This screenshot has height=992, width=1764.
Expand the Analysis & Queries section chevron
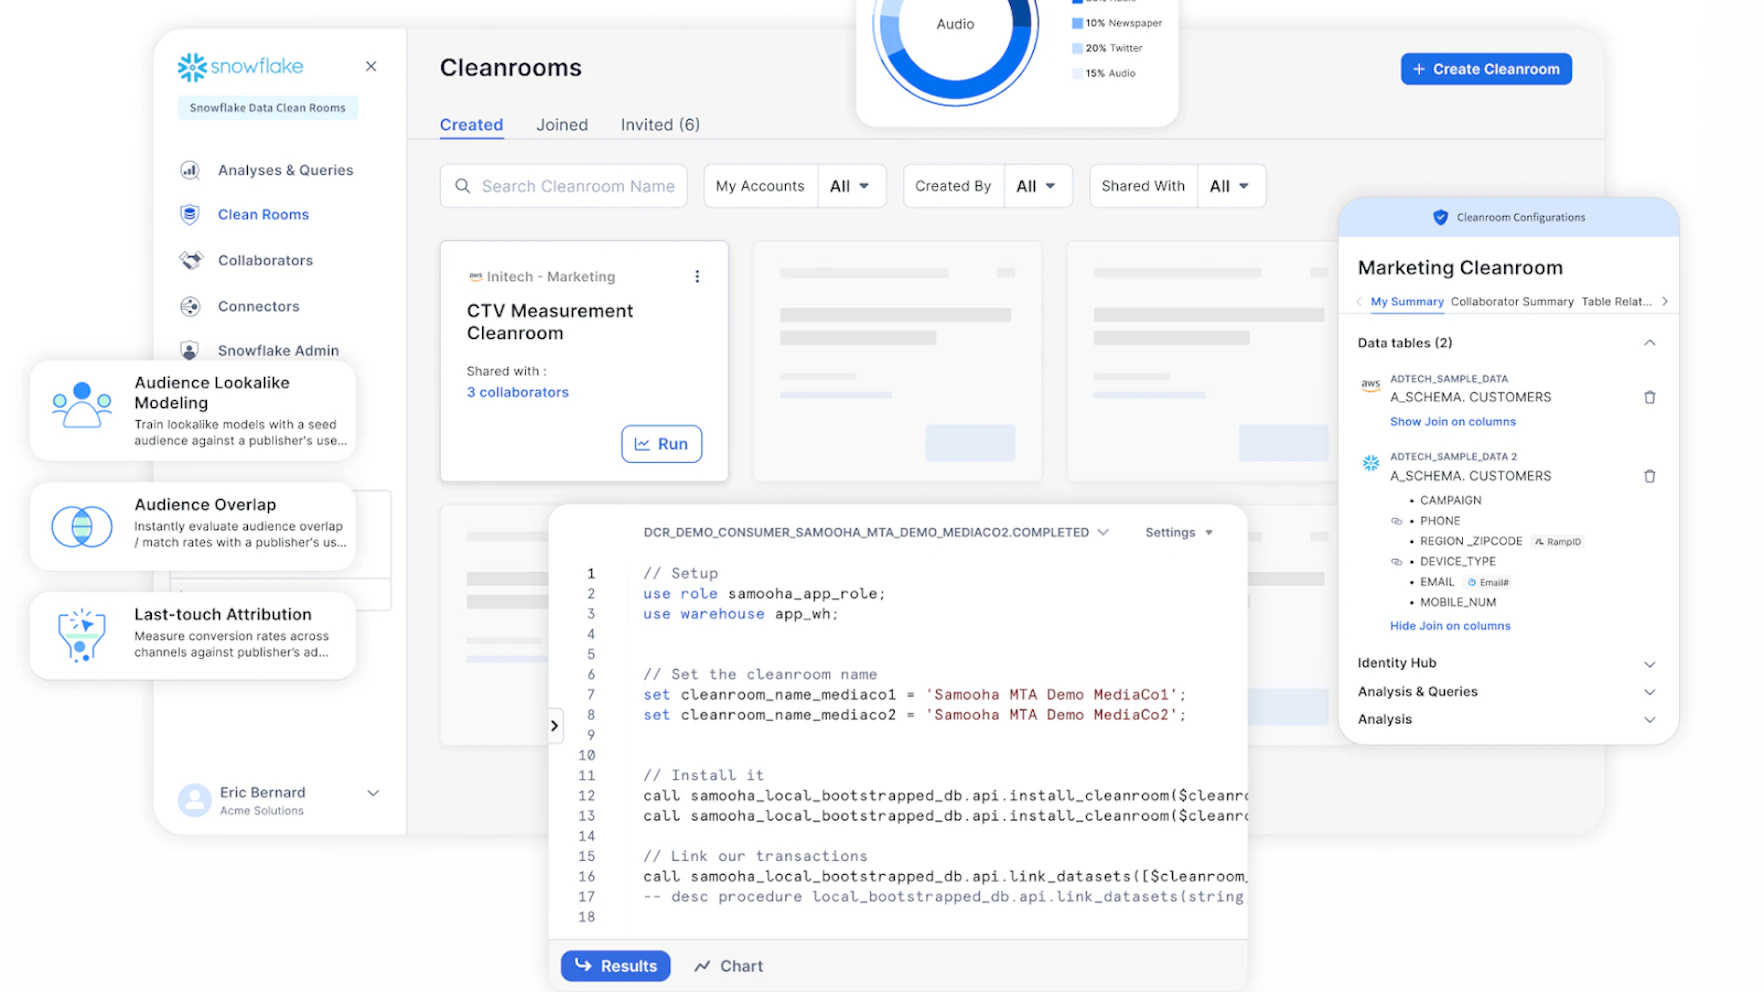pyautogui.click(x=1650, y=692)
